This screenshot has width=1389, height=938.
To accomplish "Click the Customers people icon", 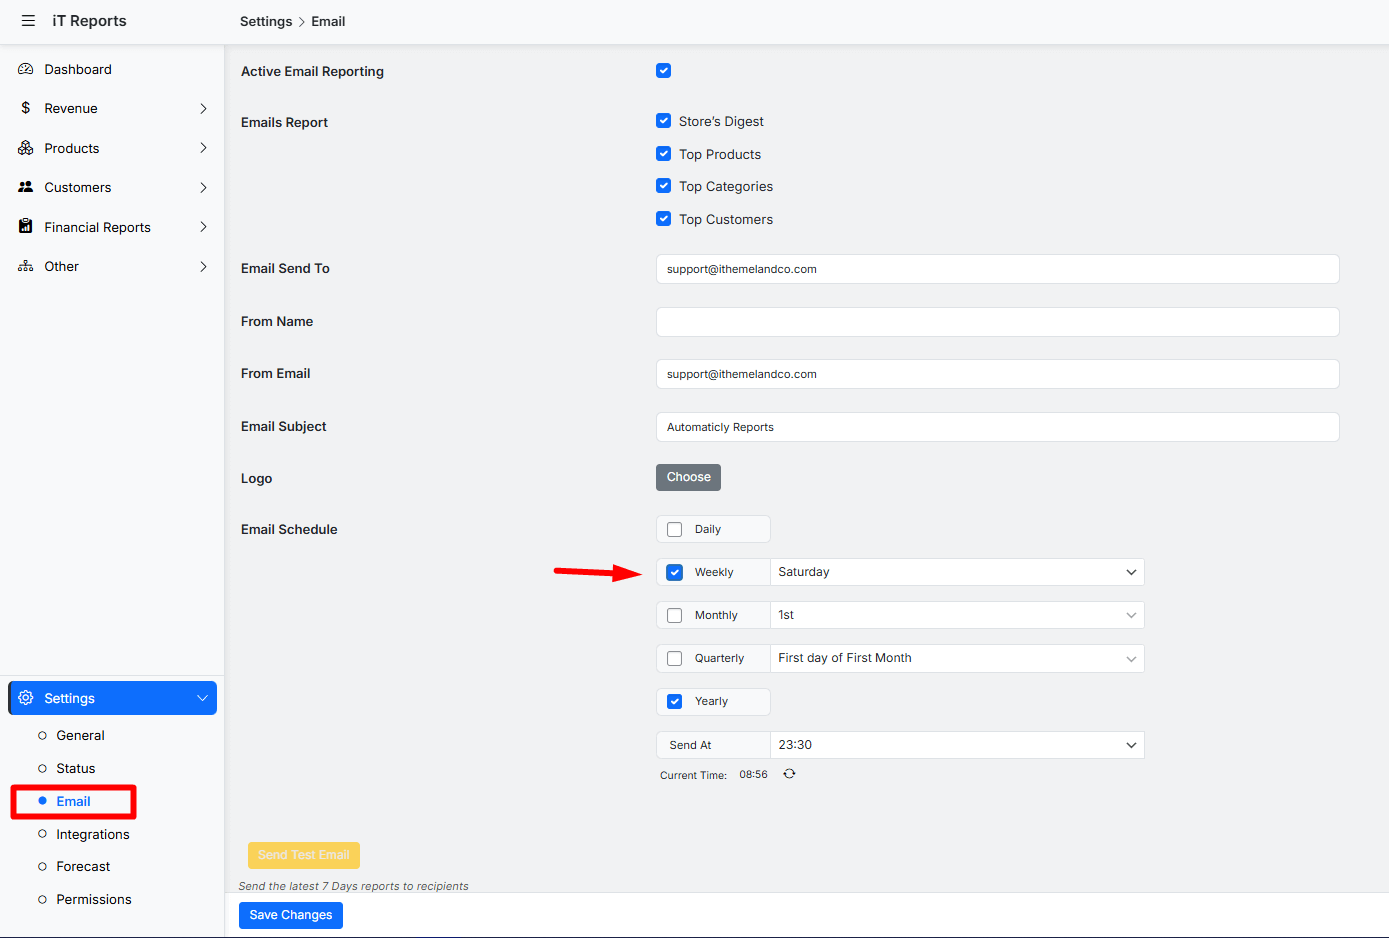I will tap(26, 187).
